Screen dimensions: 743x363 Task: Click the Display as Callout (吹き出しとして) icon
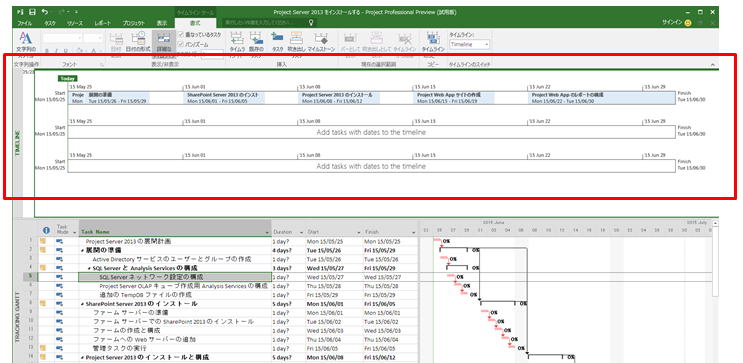pos(376,38)
